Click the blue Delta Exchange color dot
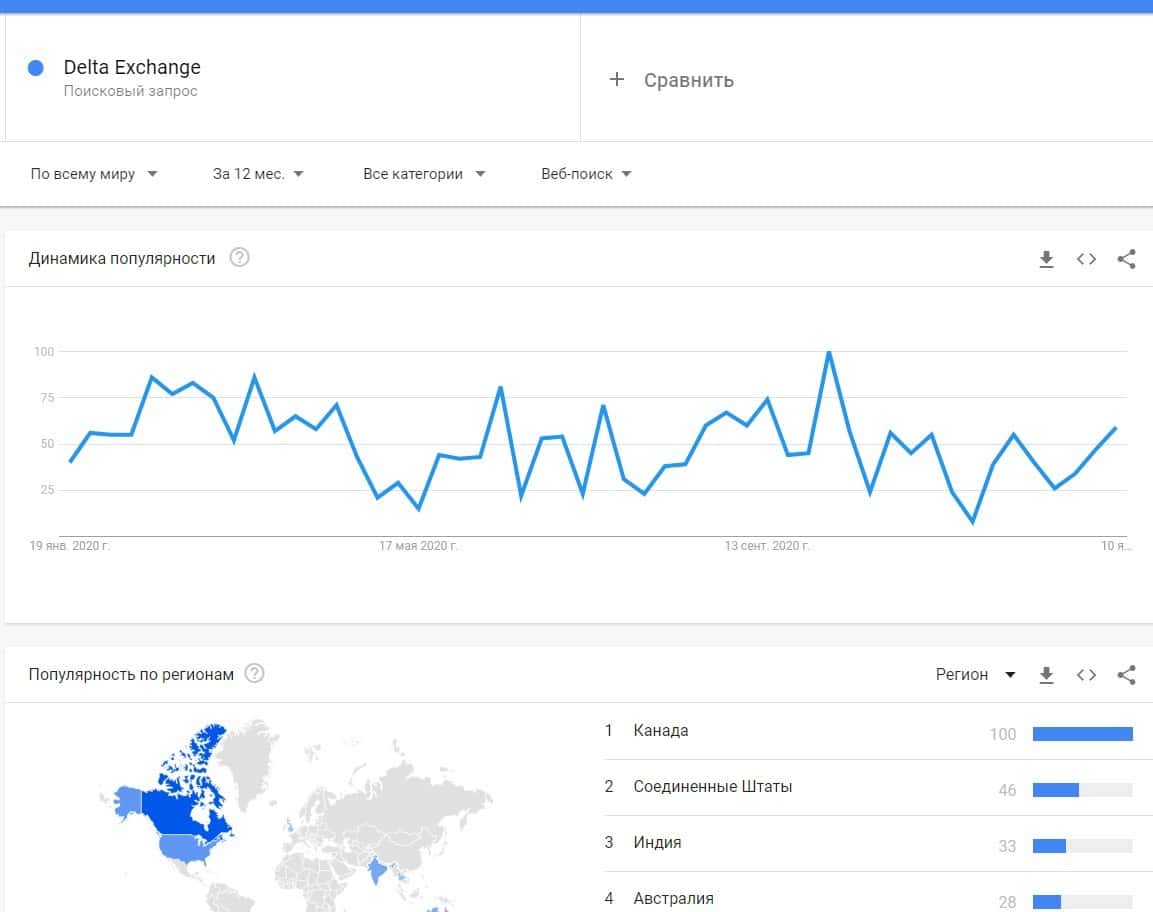This screenshot has width=1153, height=912. click(x=36, y=68)
